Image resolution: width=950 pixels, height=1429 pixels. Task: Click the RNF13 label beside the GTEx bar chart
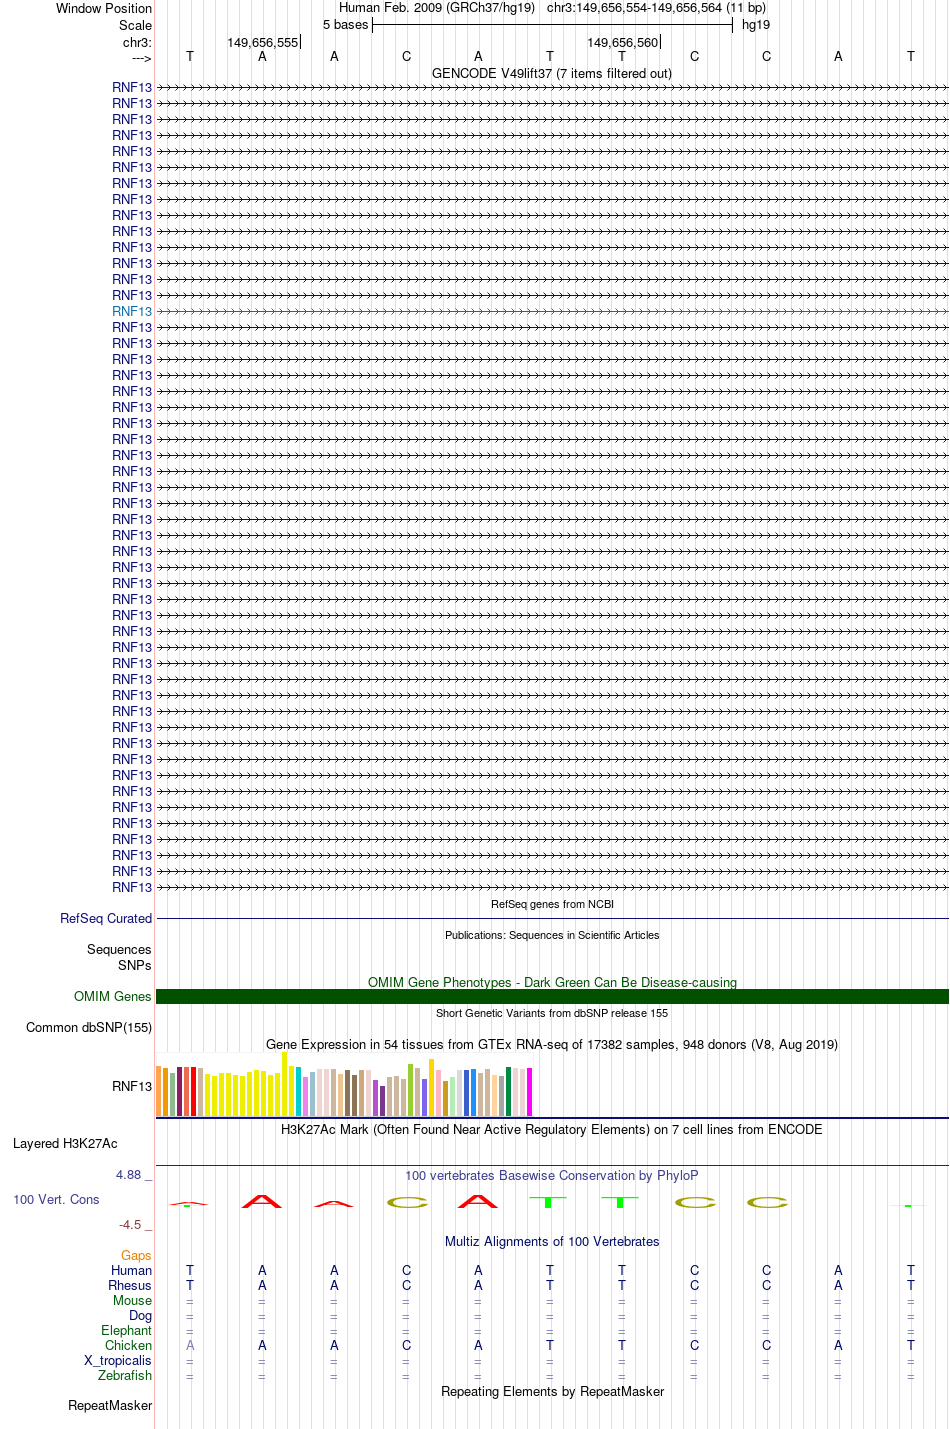click(132, 1086)
